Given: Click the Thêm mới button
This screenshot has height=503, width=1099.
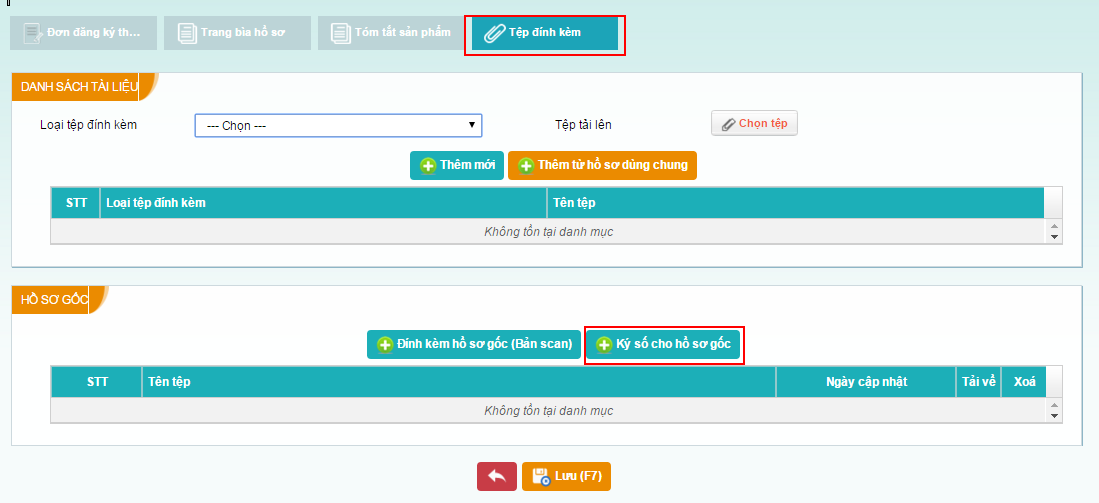Looking at the screenshot, I should click(457, 165).
